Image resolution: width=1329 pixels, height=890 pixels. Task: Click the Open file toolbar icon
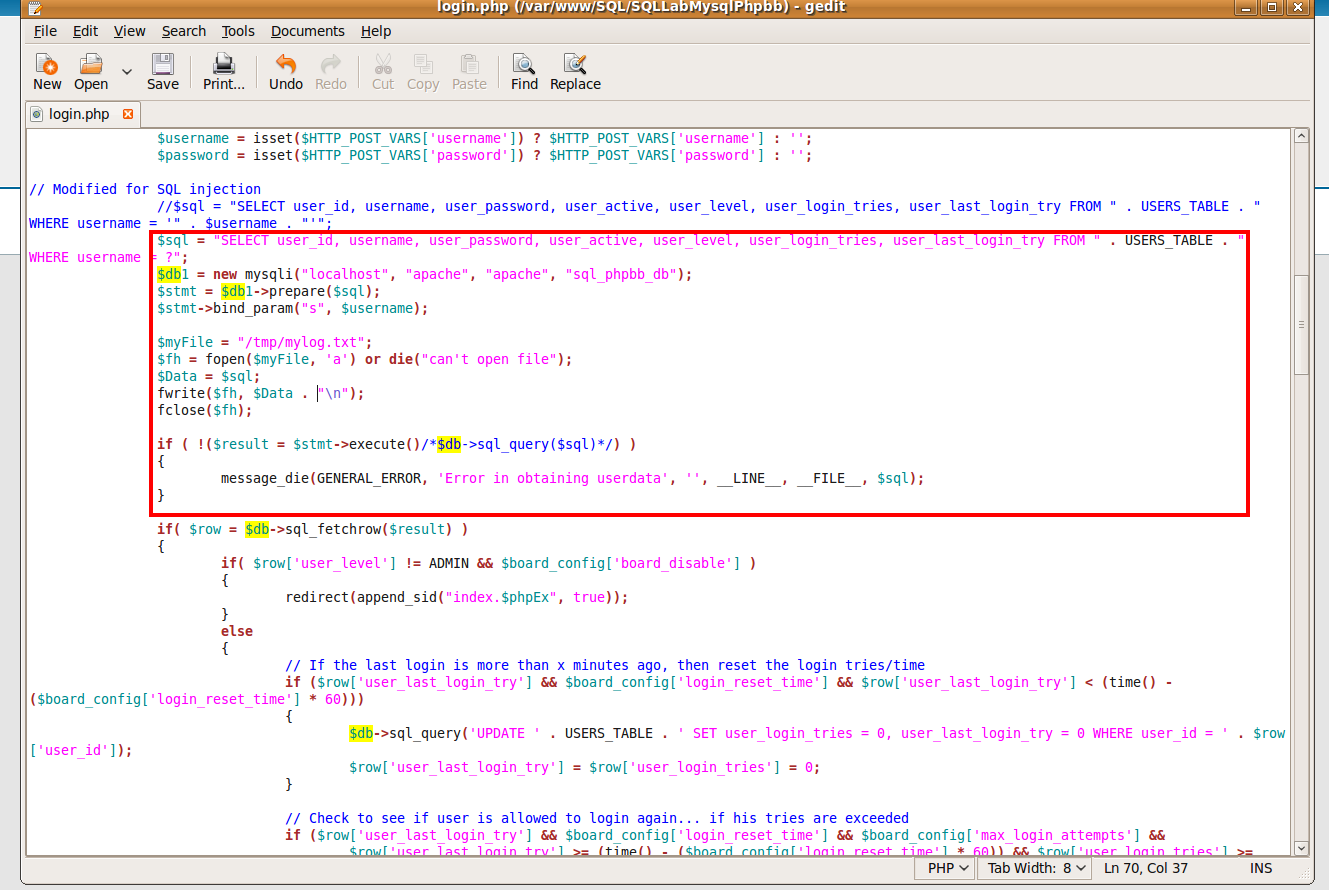coord(91,71)
